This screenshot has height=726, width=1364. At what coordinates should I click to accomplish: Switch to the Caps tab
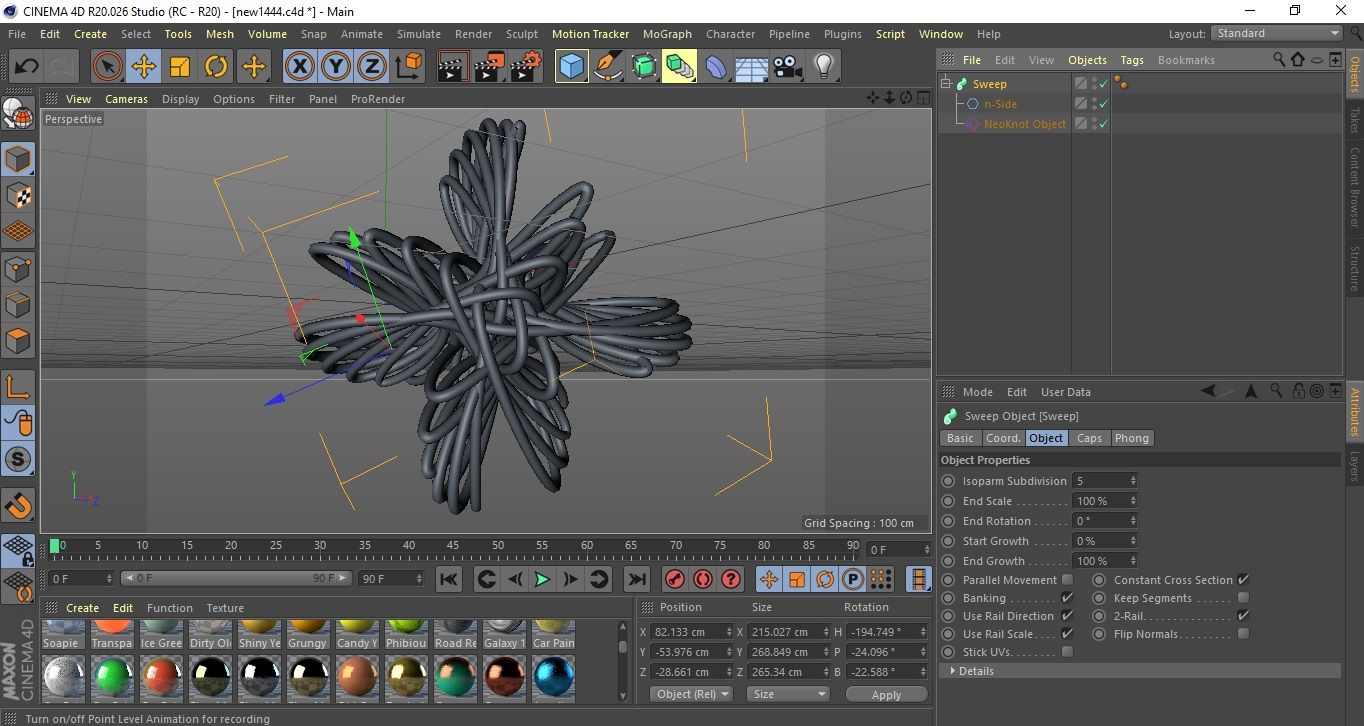tap(1089, 438)
